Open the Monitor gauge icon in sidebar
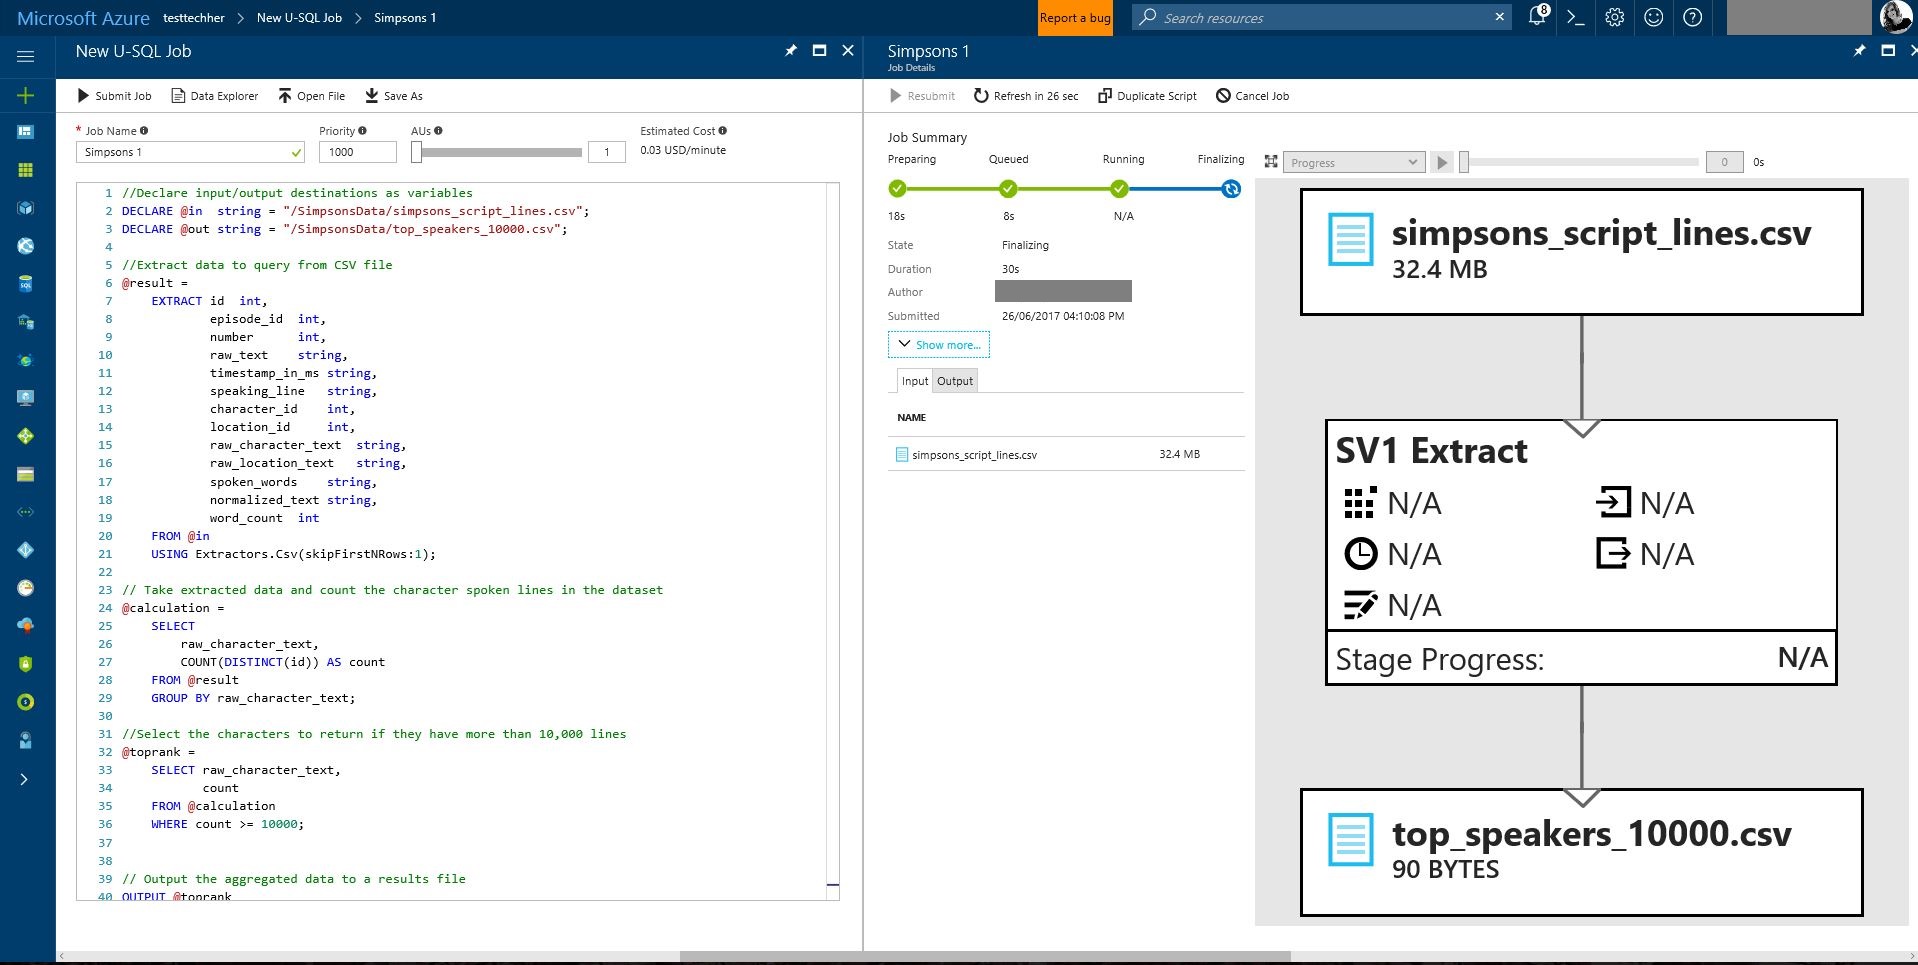The height and width of the screenshot is (965, 1918). (26, 588)
